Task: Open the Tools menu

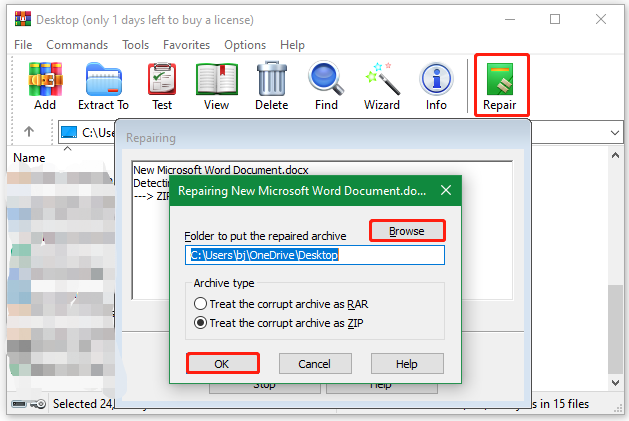Action: [x=136, y=45]
